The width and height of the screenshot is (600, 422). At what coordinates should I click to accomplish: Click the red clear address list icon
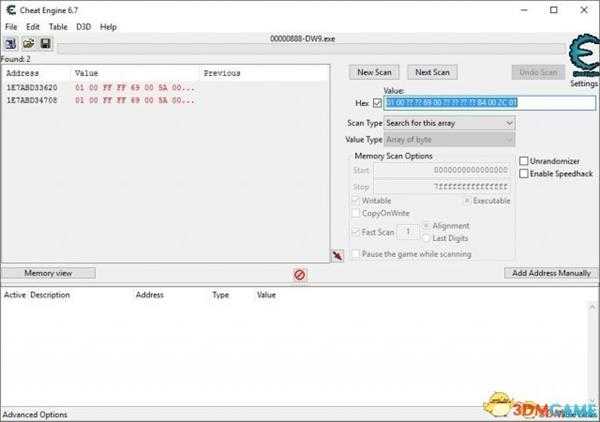(x=299, y=274)
